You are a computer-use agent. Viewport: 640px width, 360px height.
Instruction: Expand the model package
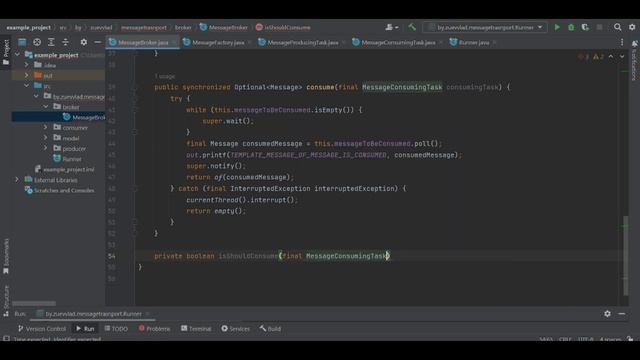tap(46, 138)
